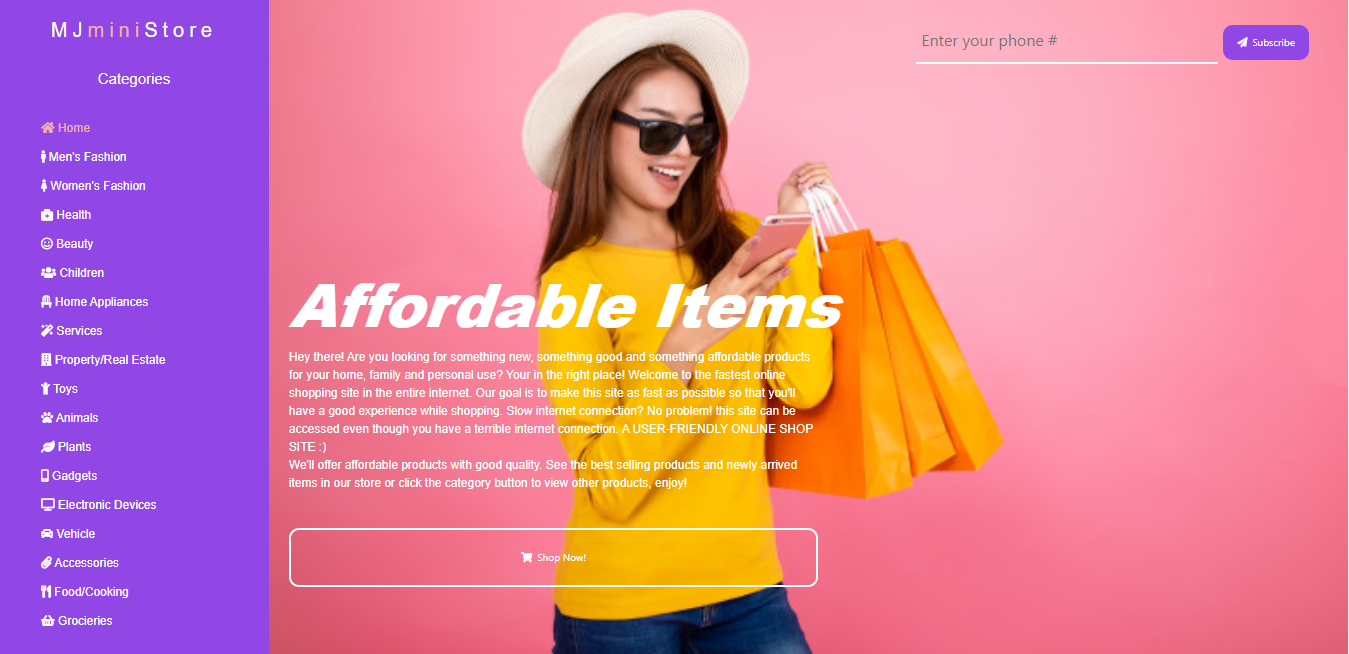Click the Home house icon in sidebar
Screen dimensions: 1349x654
[47, 128]
